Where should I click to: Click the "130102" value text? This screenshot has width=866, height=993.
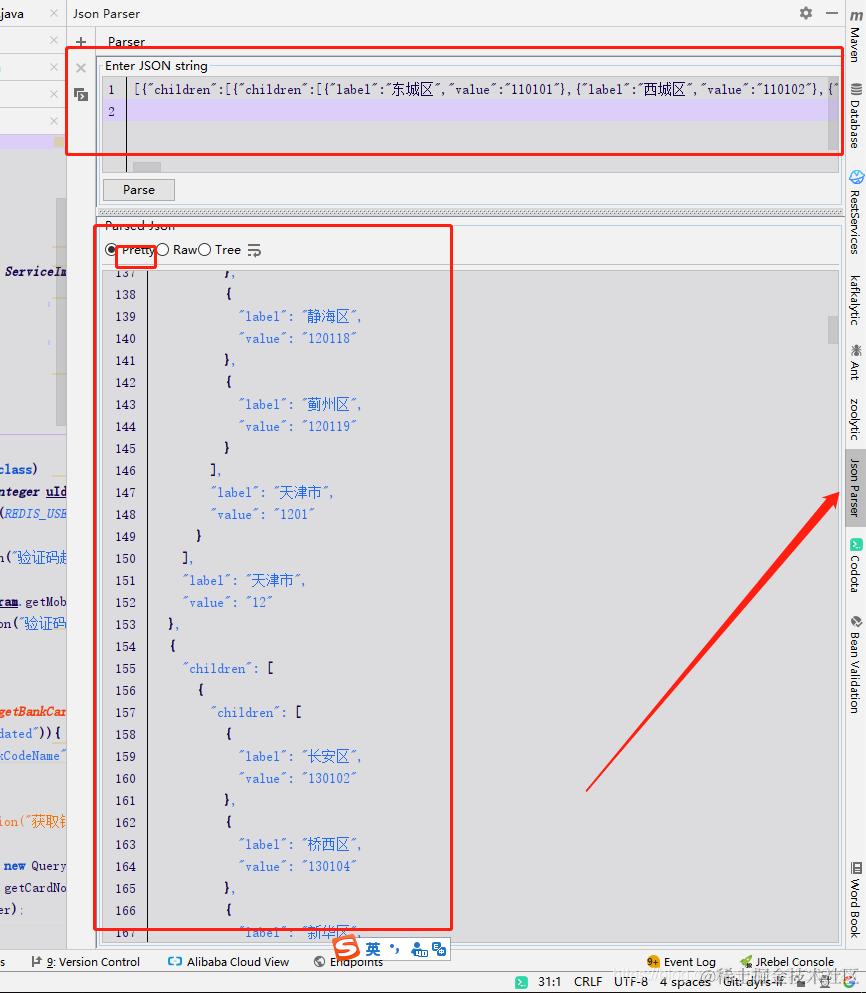pos(329,778)
